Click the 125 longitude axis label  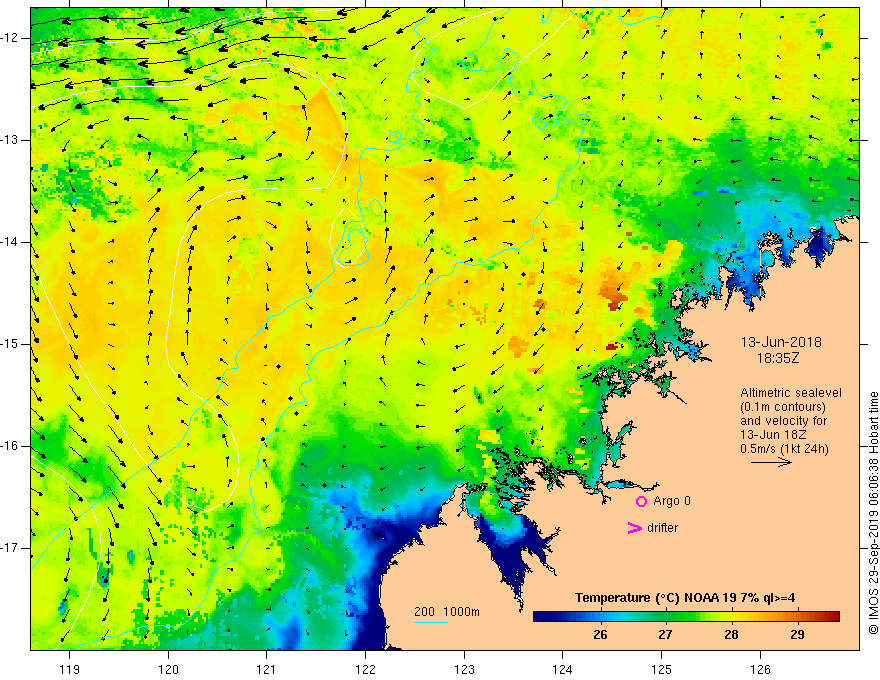coord(662,669)
